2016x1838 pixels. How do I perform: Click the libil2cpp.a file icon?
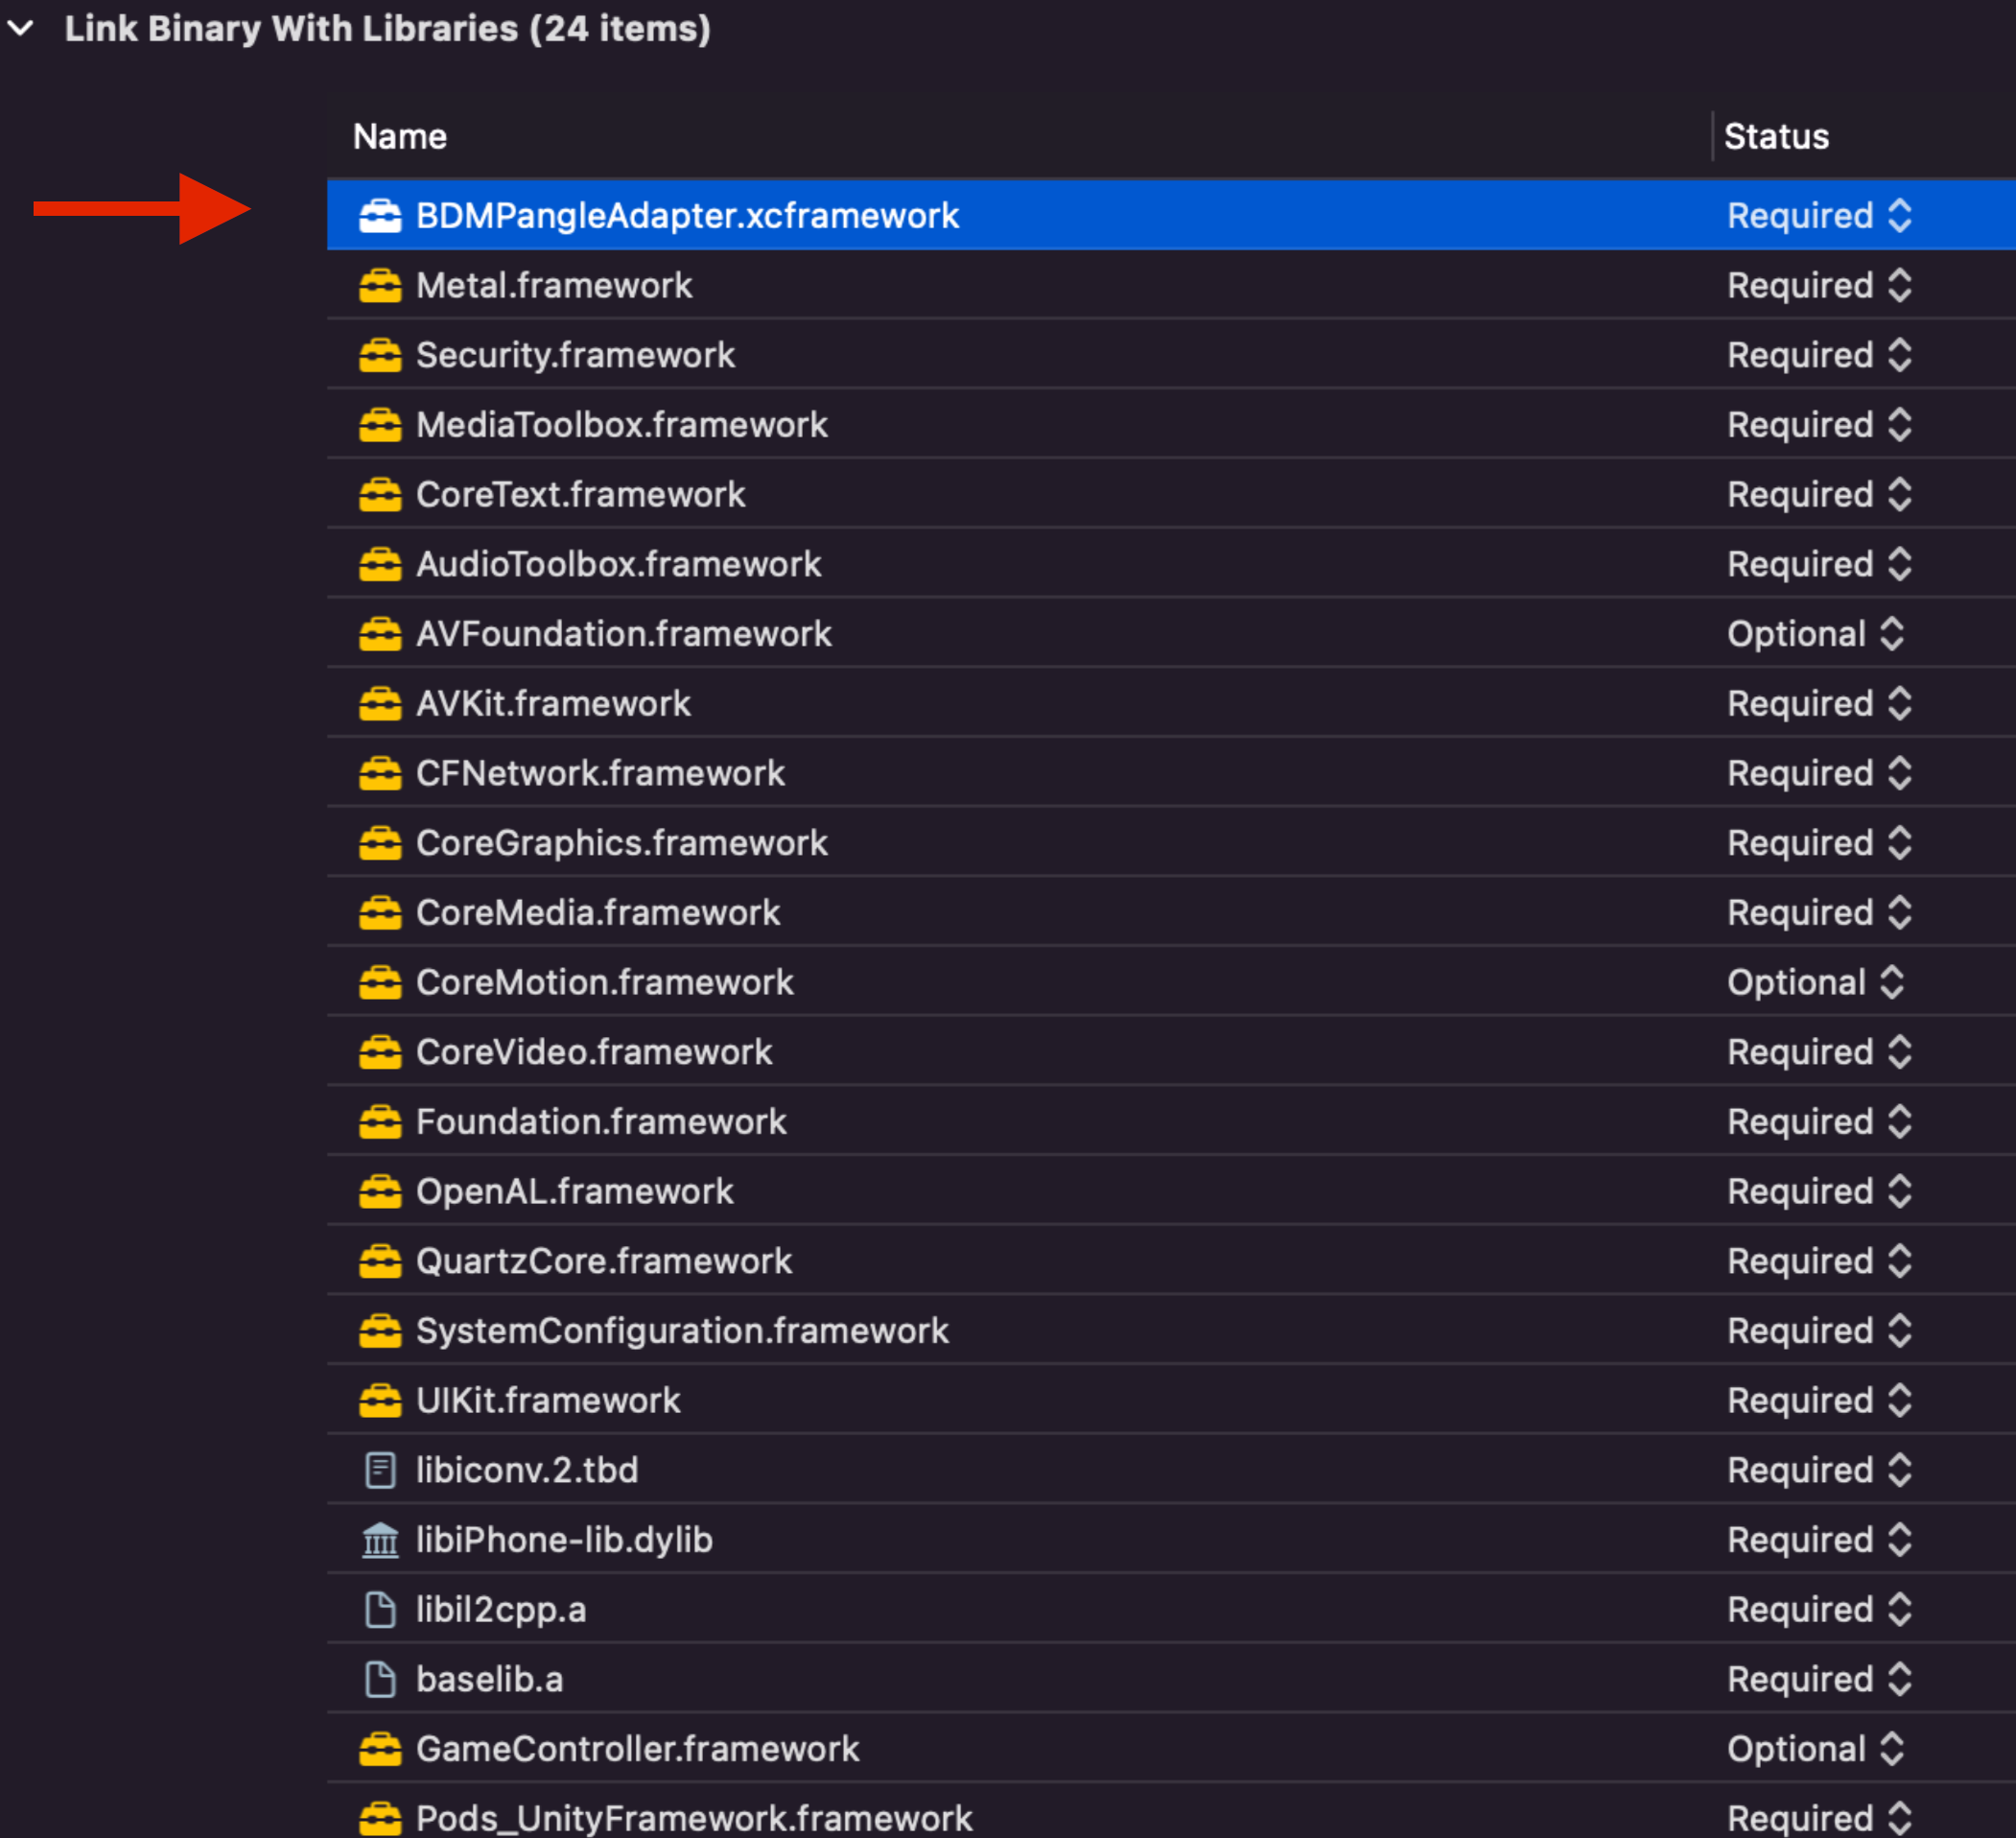coord(380,1610)
